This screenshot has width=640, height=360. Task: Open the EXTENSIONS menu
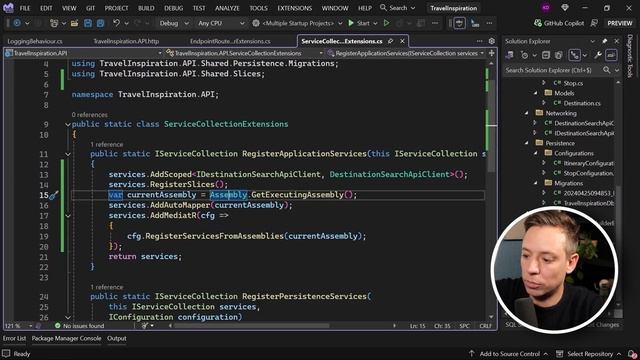(295, 8)
